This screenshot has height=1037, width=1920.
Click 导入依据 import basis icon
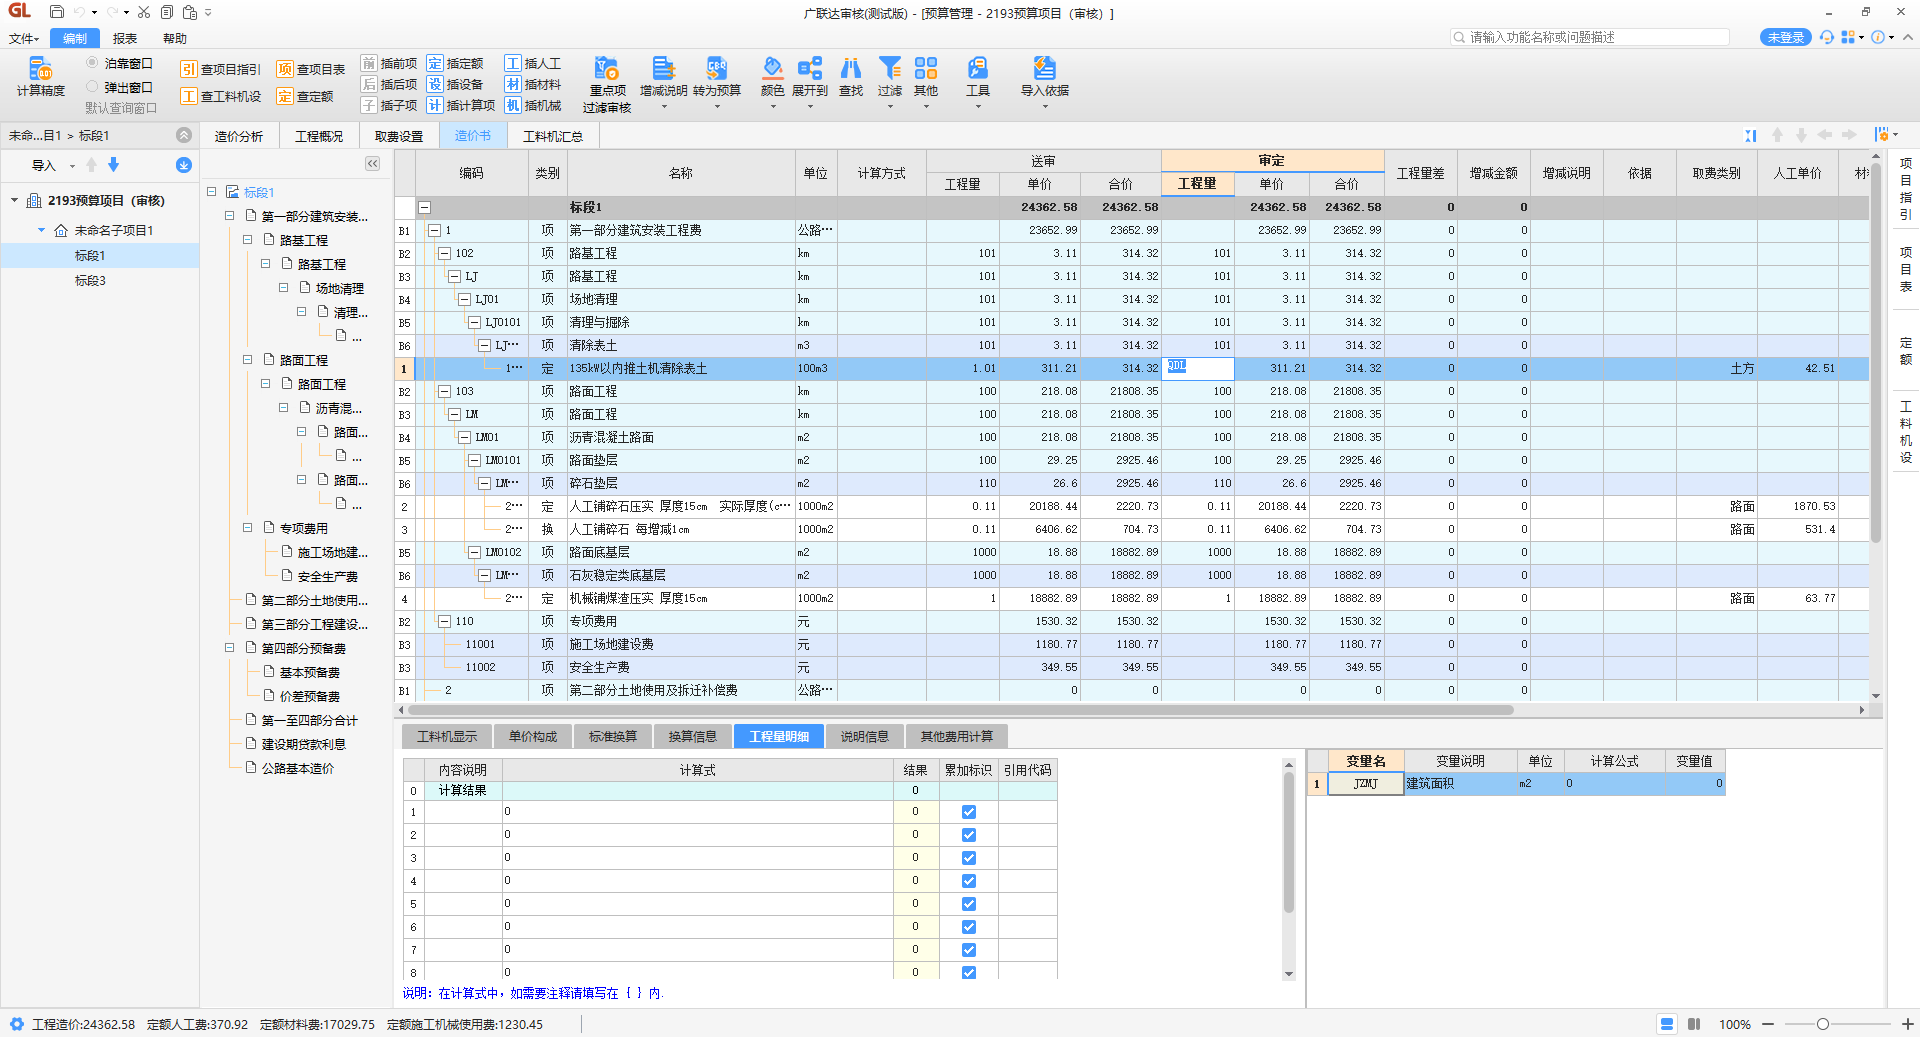1045,80
